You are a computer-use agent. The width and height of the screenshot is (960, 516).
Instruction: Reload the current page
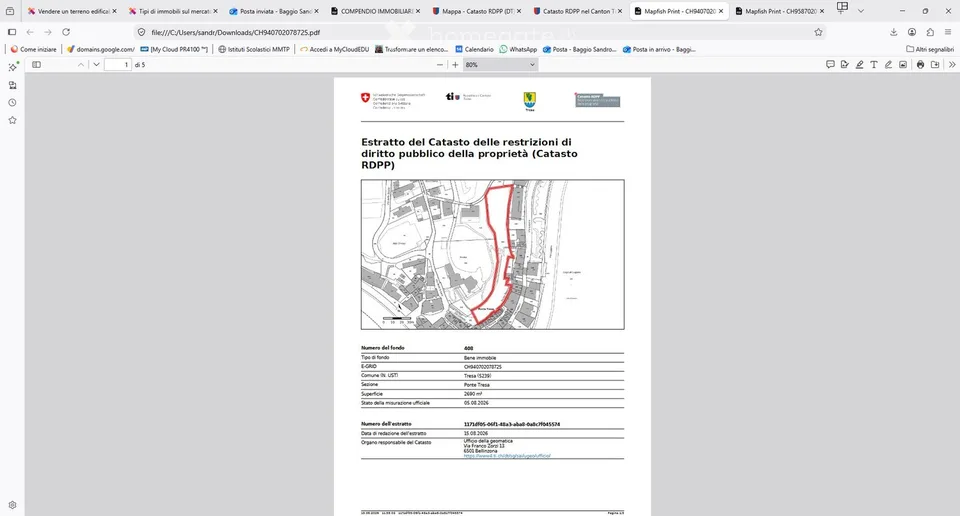(66, 32)
